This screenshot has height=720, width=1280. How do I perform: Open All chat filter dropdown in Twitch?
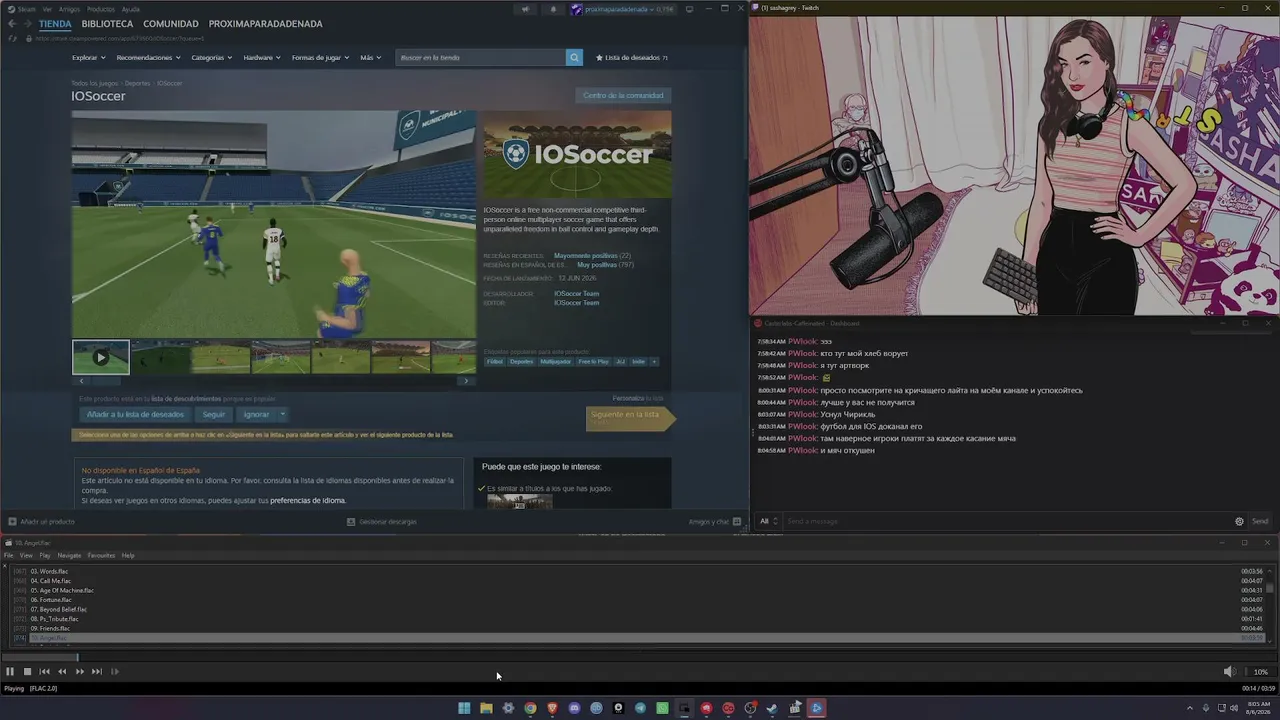click(769, 521)
